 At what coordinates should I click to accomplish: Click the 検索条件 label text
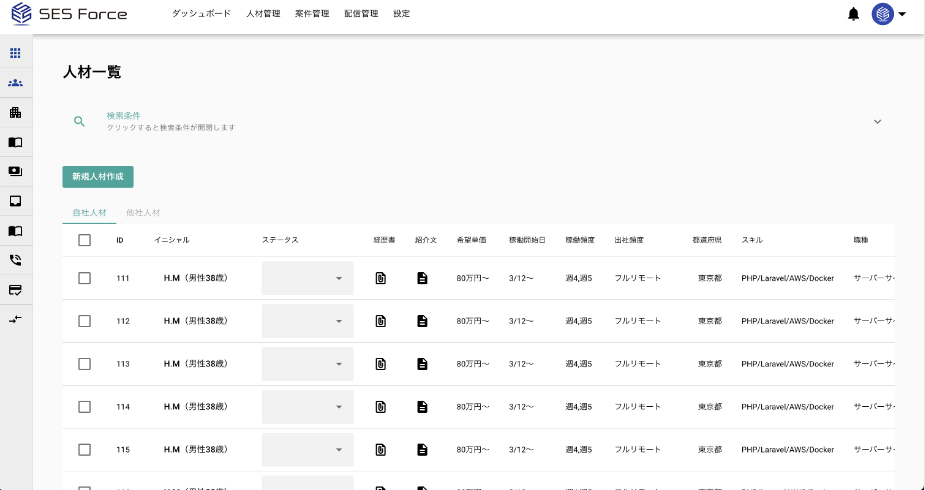click(123, 116)
